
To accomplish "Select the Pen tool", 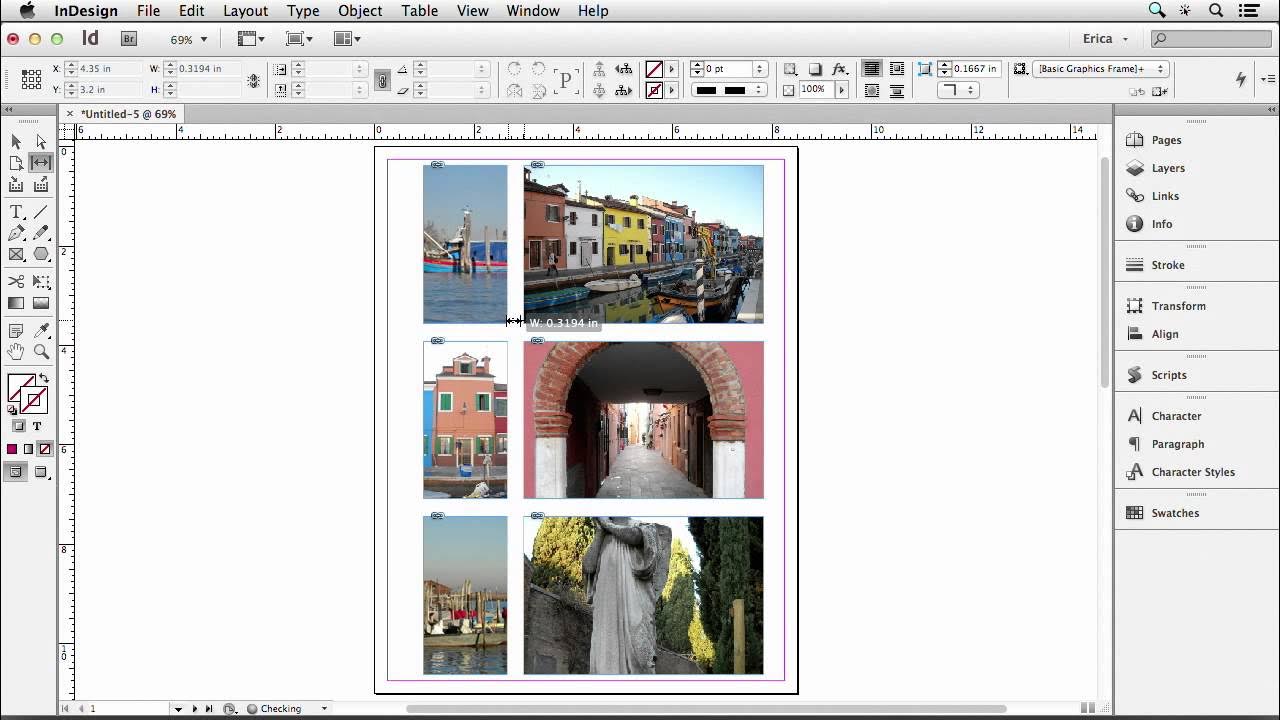I will [16, 233].
